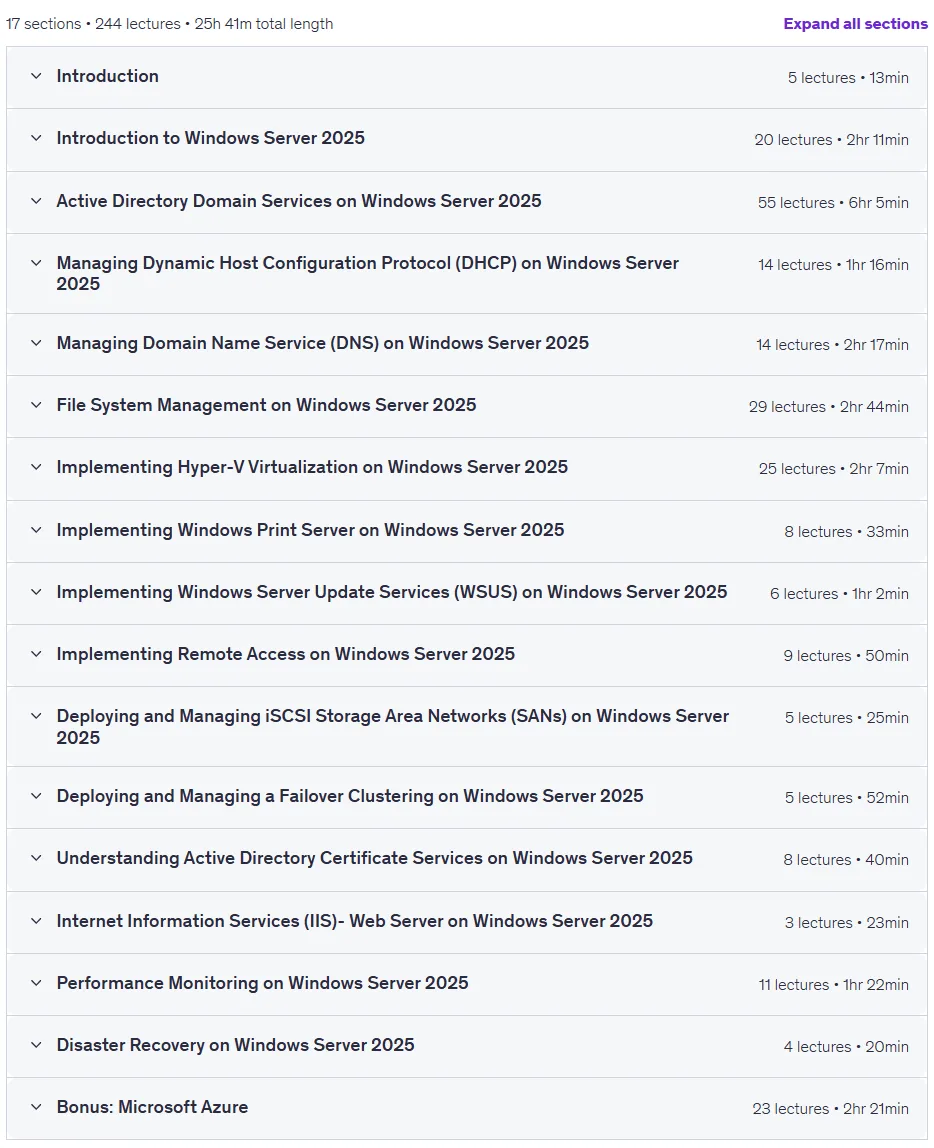Expand File System Management chevron
Viewport: 934px width, 1148px height.
pyautogui.click(x=36, y=406)
